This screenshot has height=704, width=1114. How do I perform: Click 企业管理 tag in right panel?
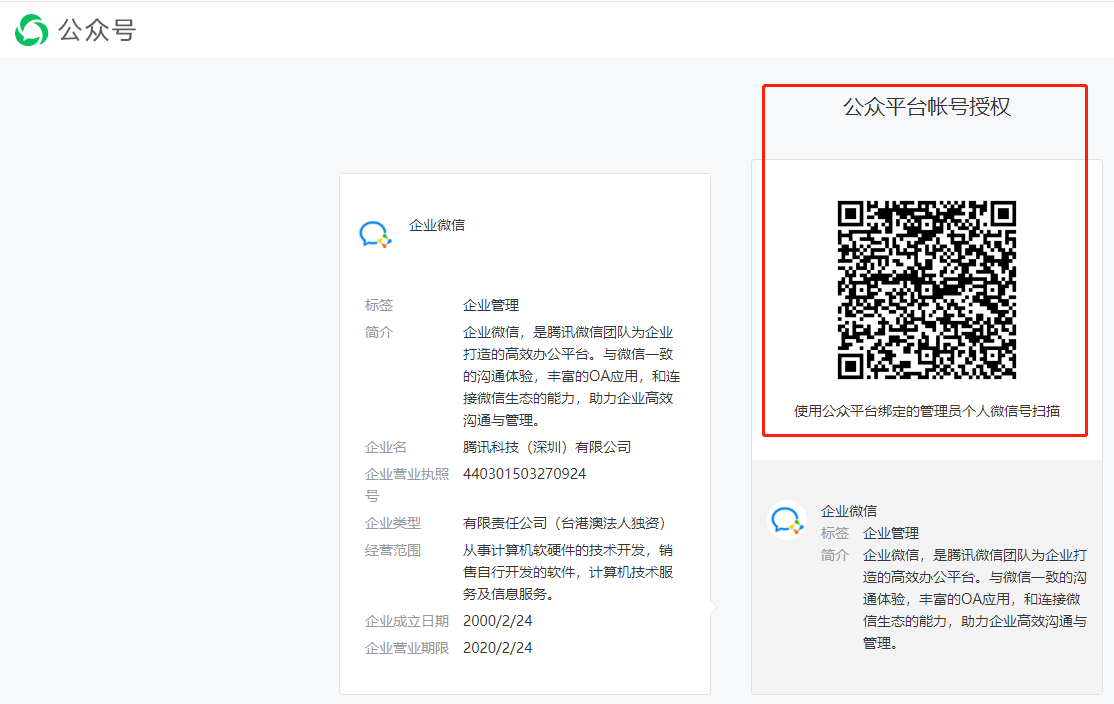(x=891, y=533)
